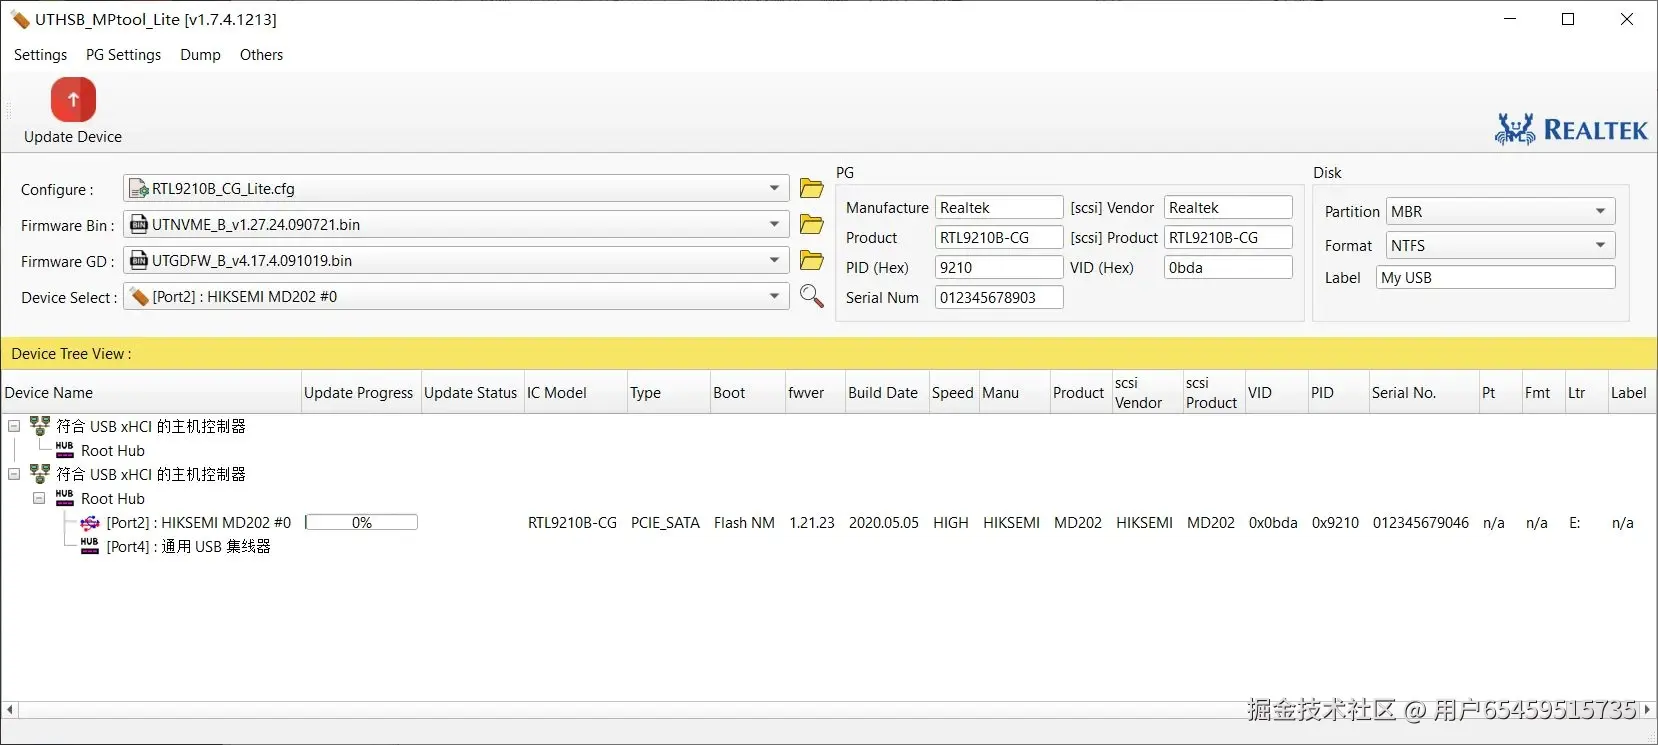Viewport: 1658px width, 745px height.
Task: Click the Serial Num input field
Action: point(998,297)
